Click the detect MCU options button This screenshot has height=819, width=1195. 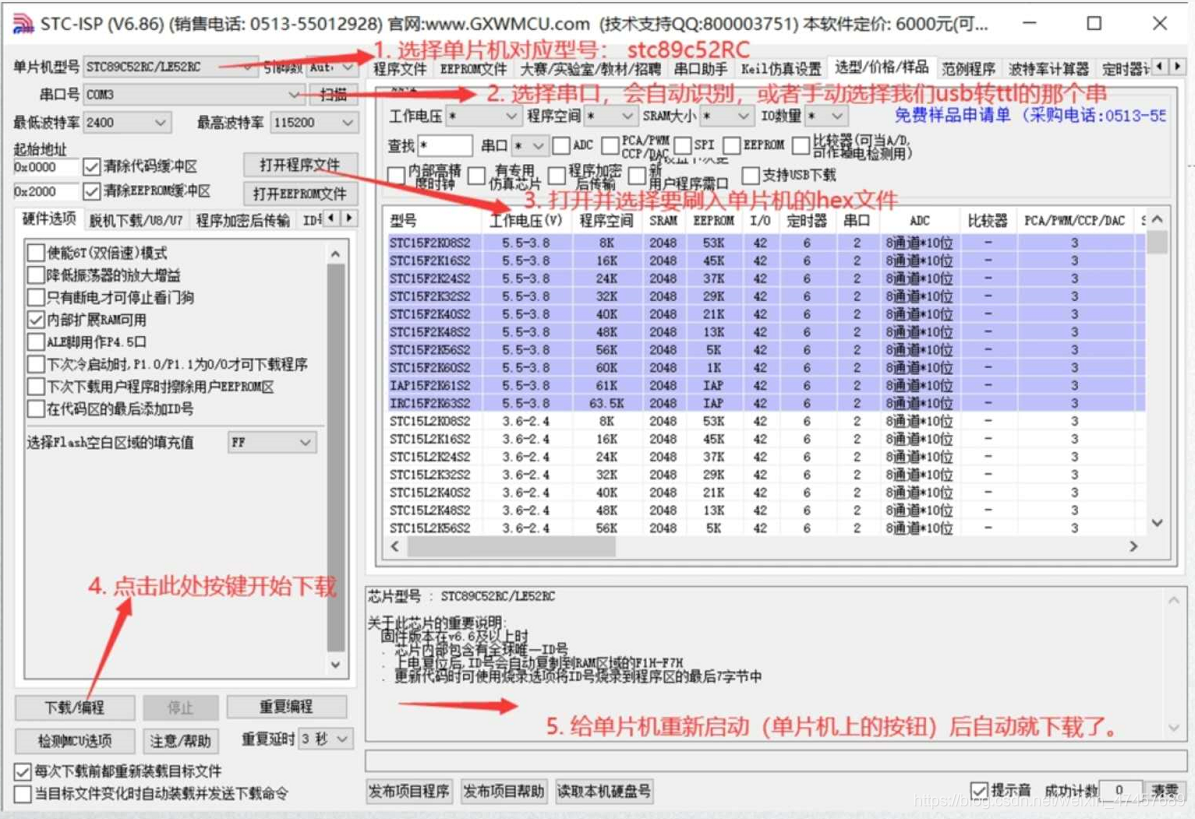tap(75, 741)
